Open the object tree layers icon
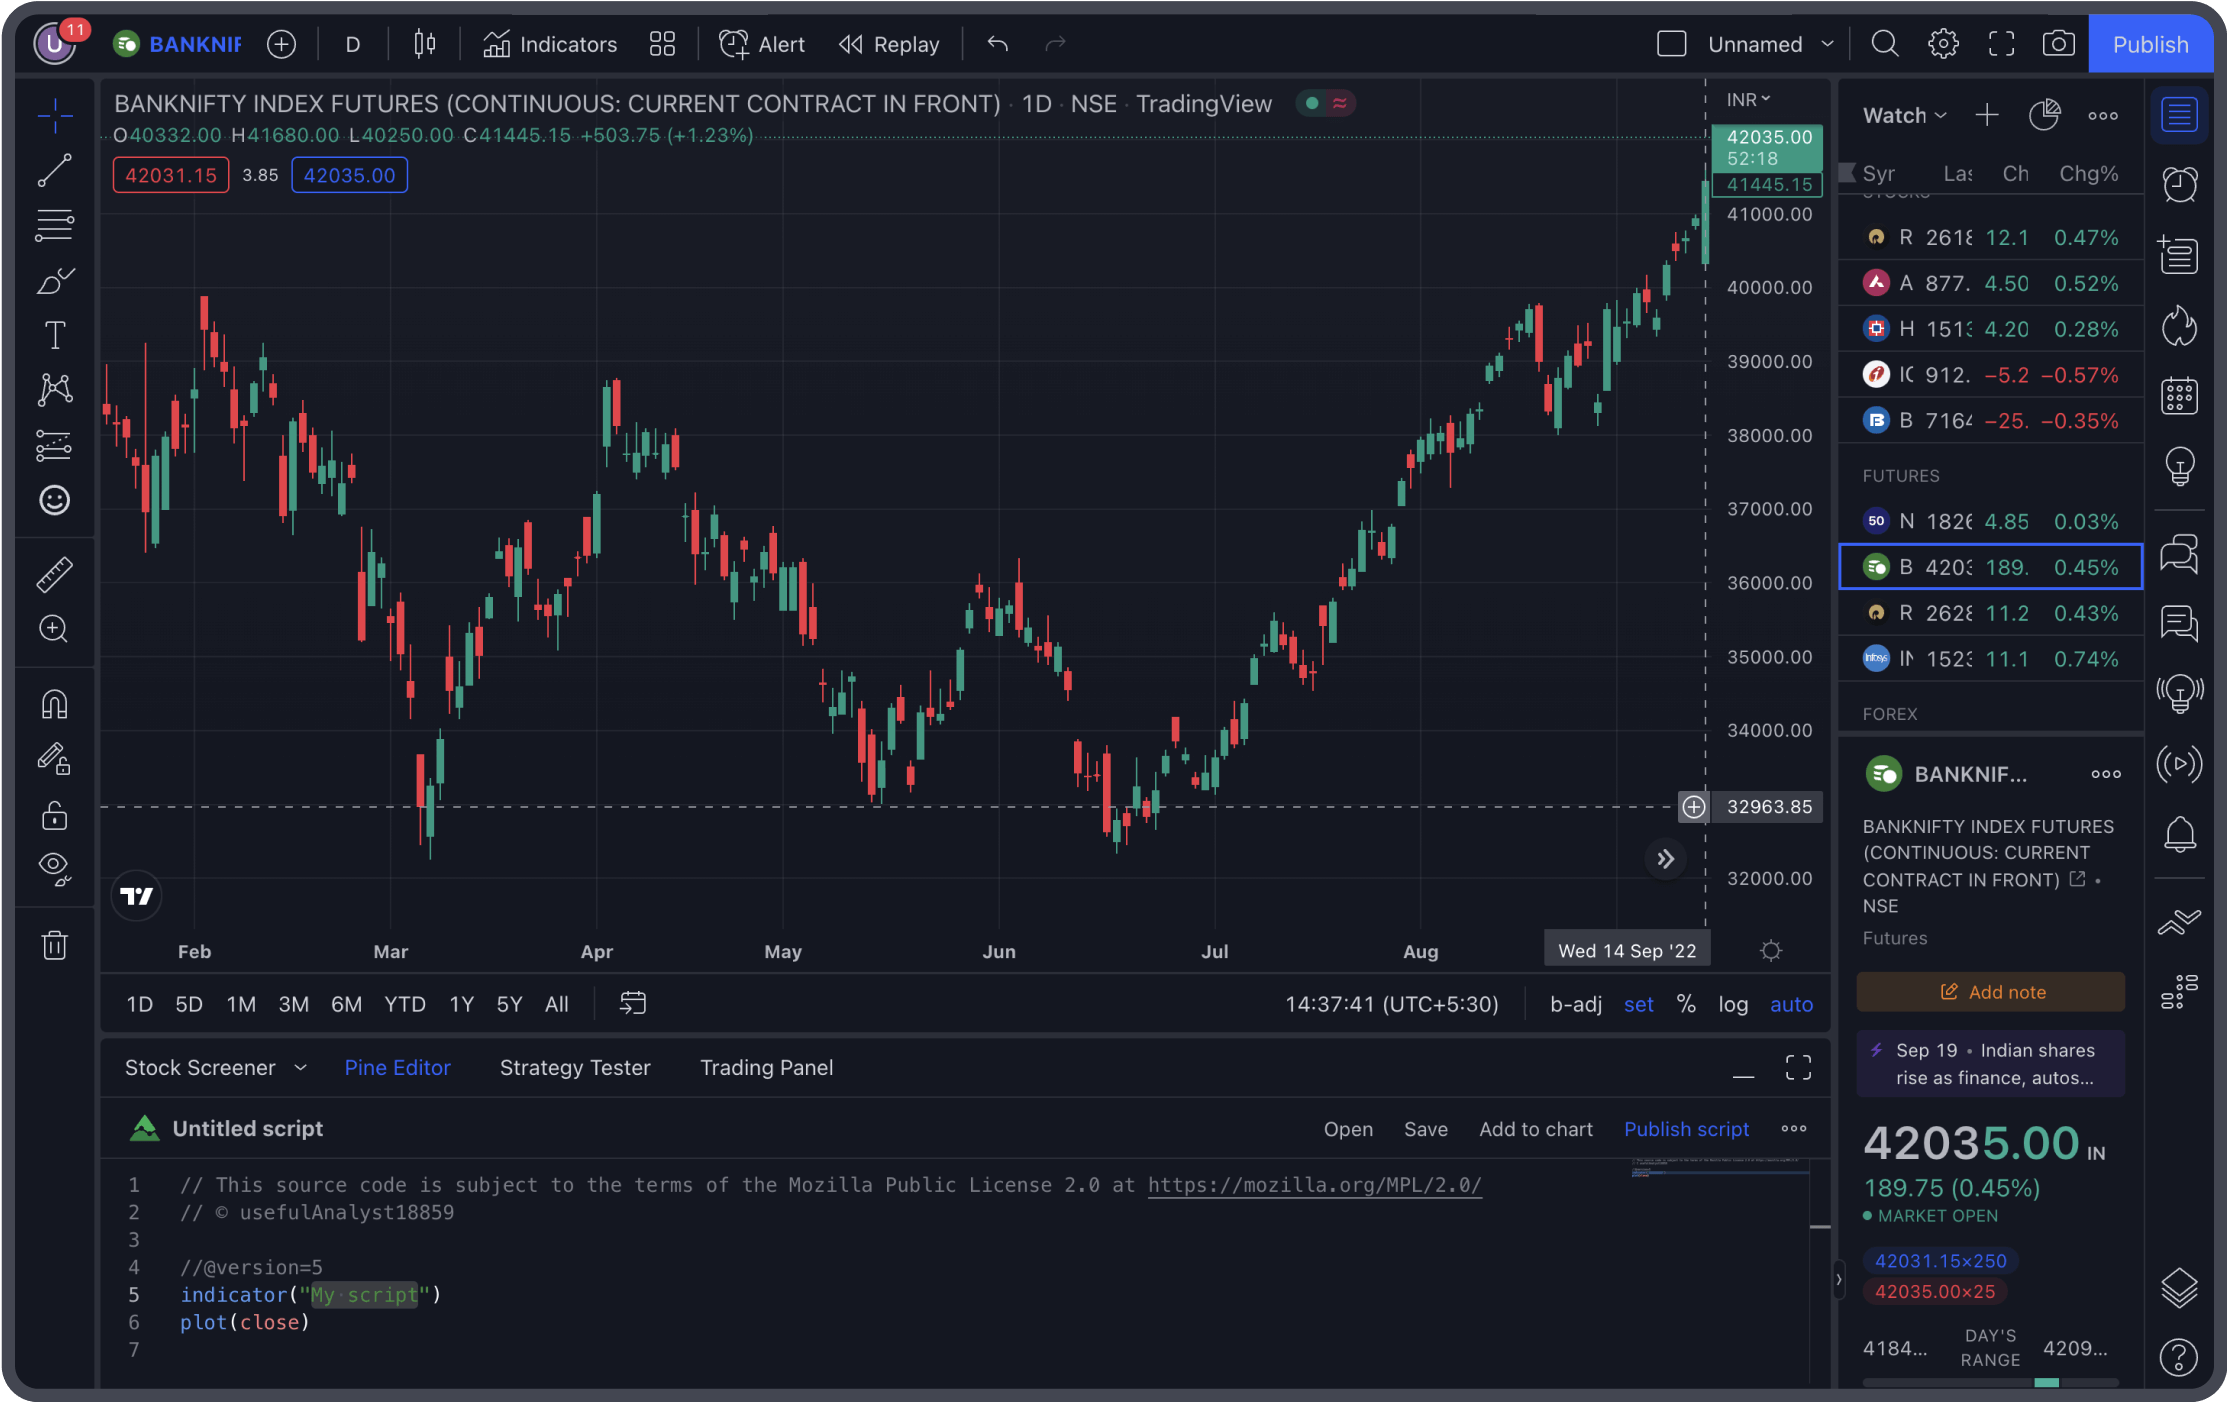 2180,1287
